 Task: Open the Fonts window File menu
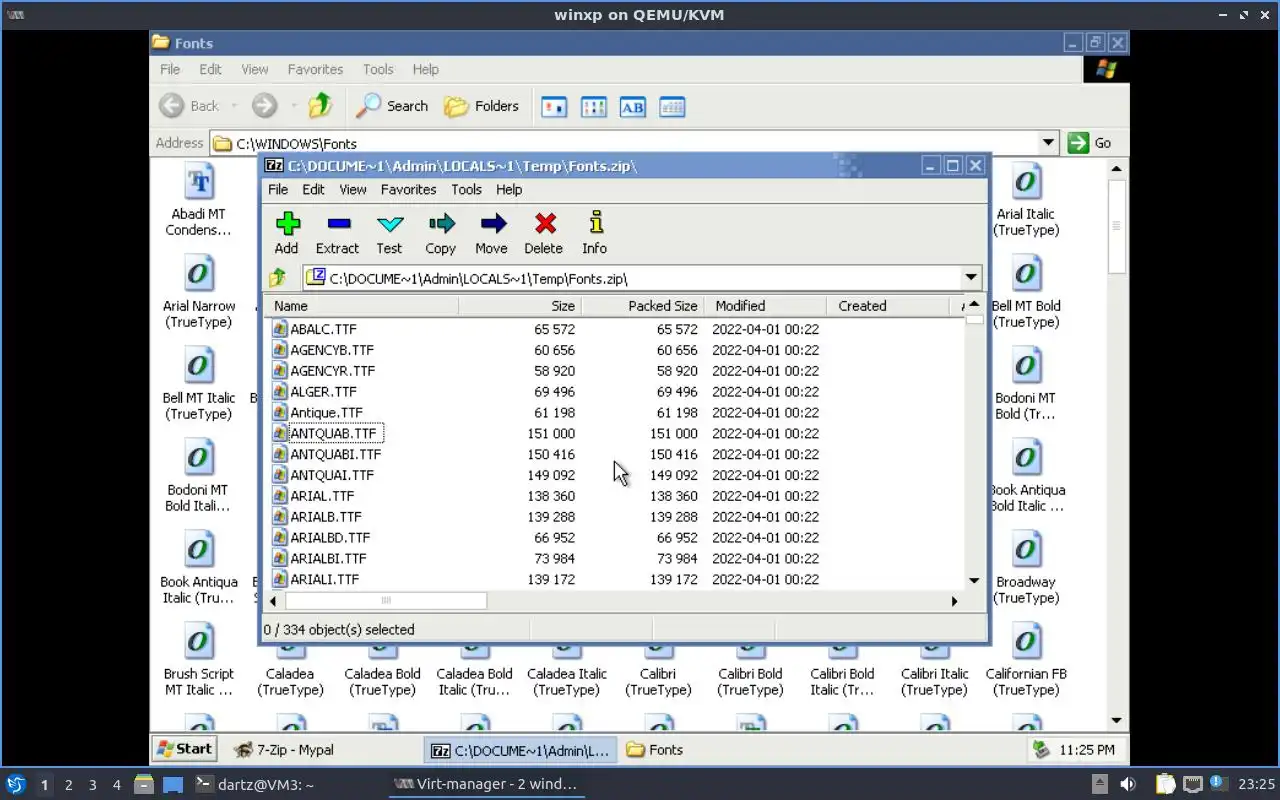[170, 69]
